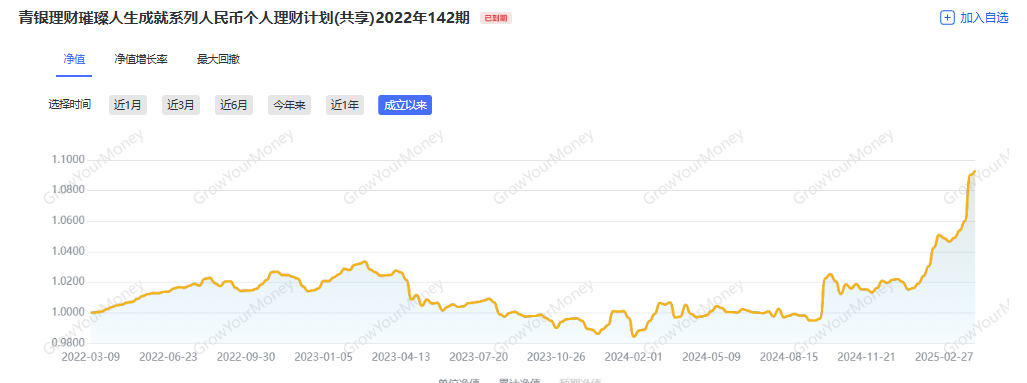
Task: Click the plus icon beside 加入自选
Action: click(x=947, y=18)
